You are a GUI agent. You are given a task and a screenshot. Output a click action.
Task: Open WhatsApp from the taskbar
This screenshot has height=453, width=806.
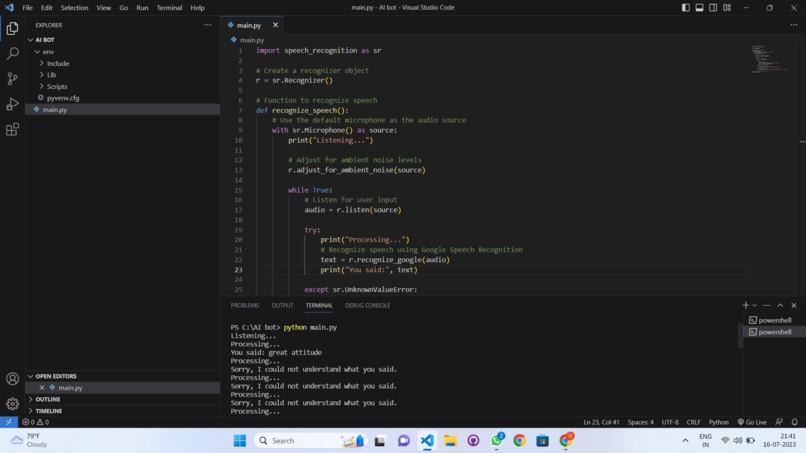497,441
